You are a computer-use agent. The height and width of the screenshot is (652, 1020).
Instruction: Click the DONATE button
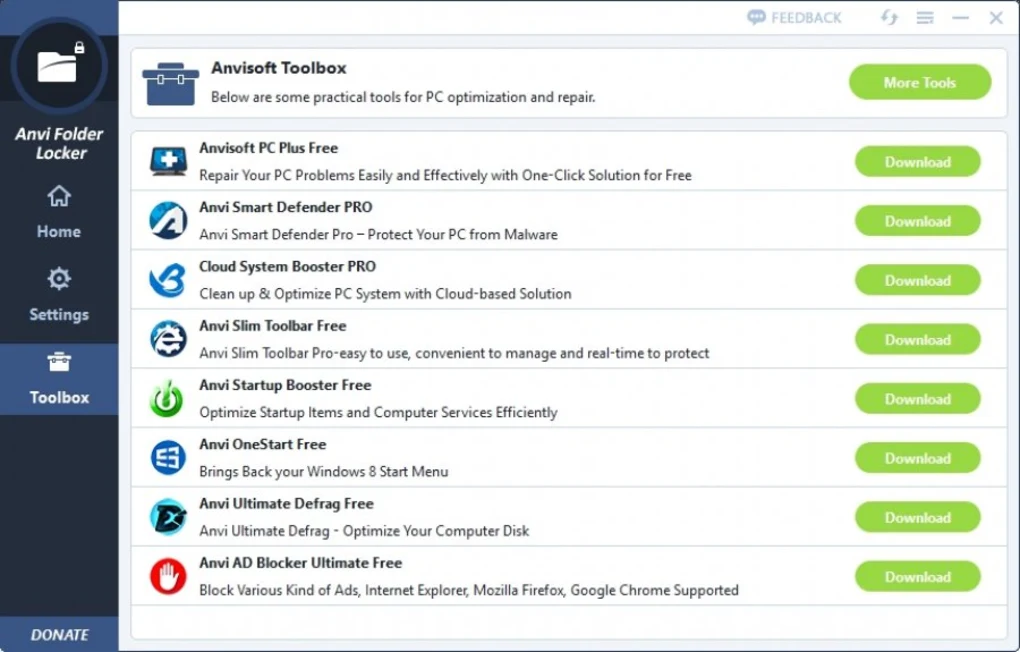coord(58,634)
